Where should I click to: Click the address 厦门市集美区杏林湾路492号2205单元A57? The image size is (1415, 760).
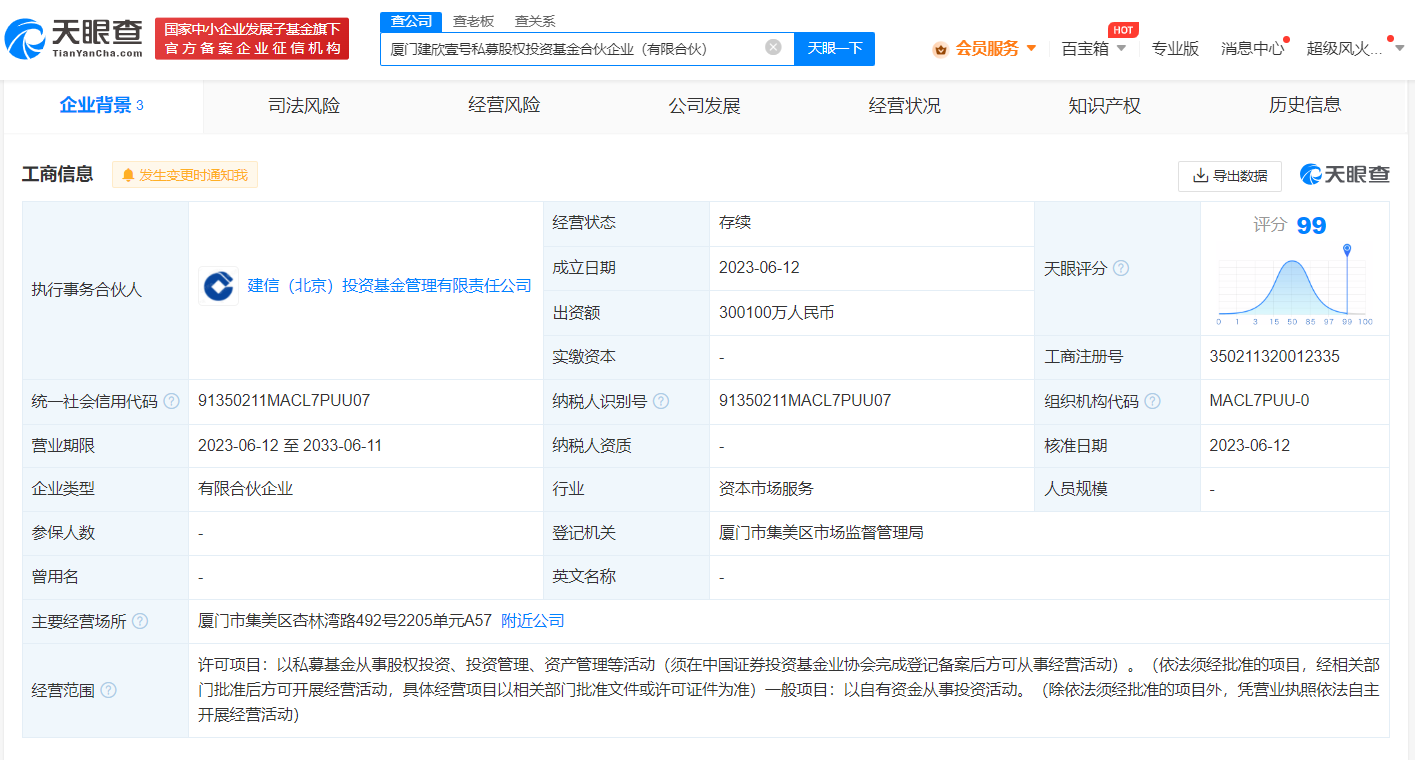(345, 621)
